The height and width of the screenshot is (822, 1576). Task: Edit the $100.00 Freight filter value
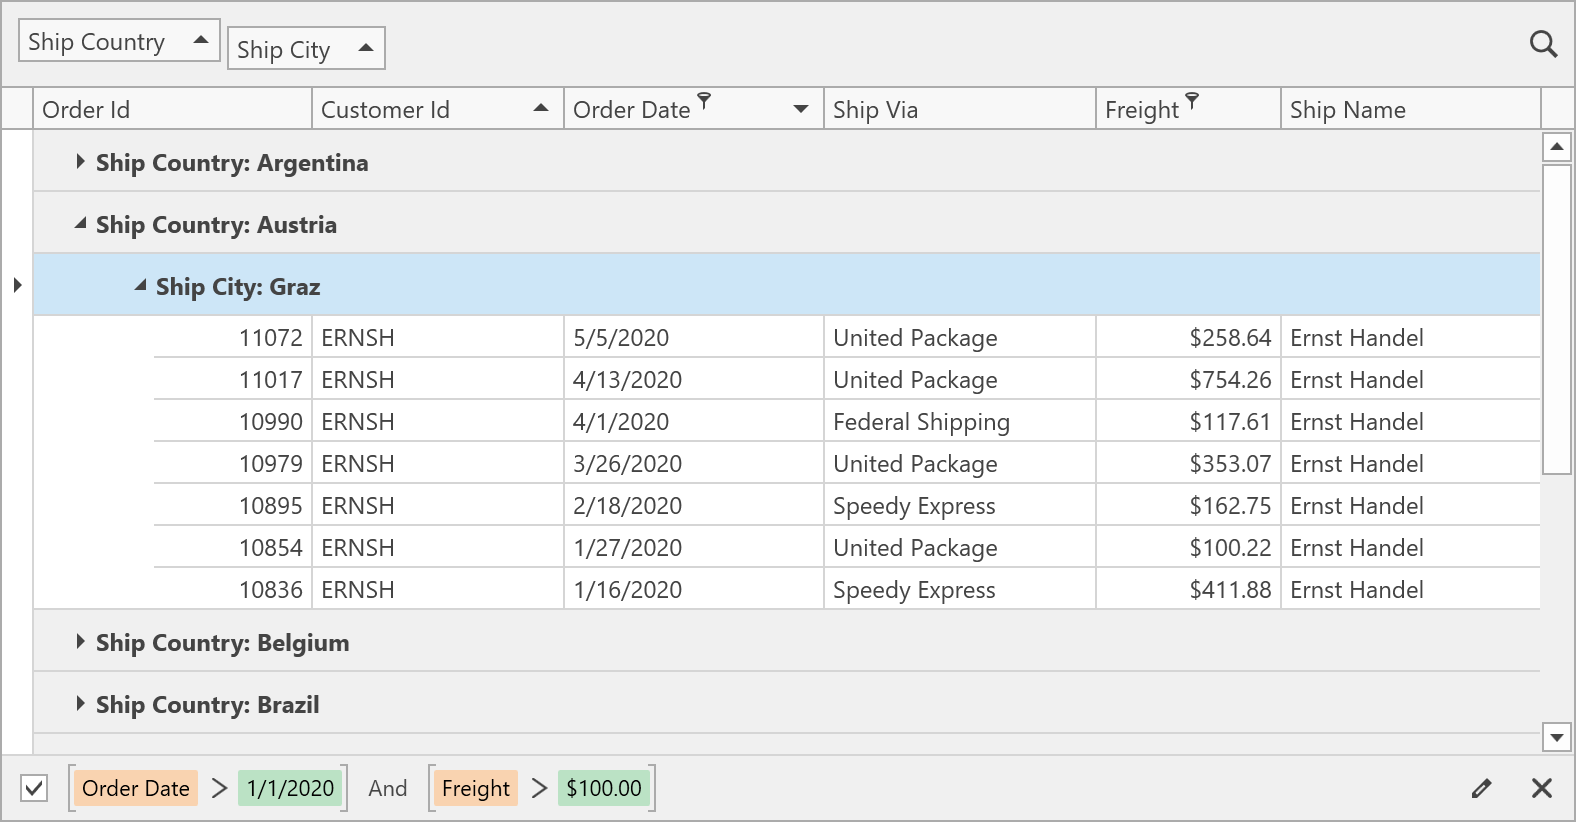[603, 788]
